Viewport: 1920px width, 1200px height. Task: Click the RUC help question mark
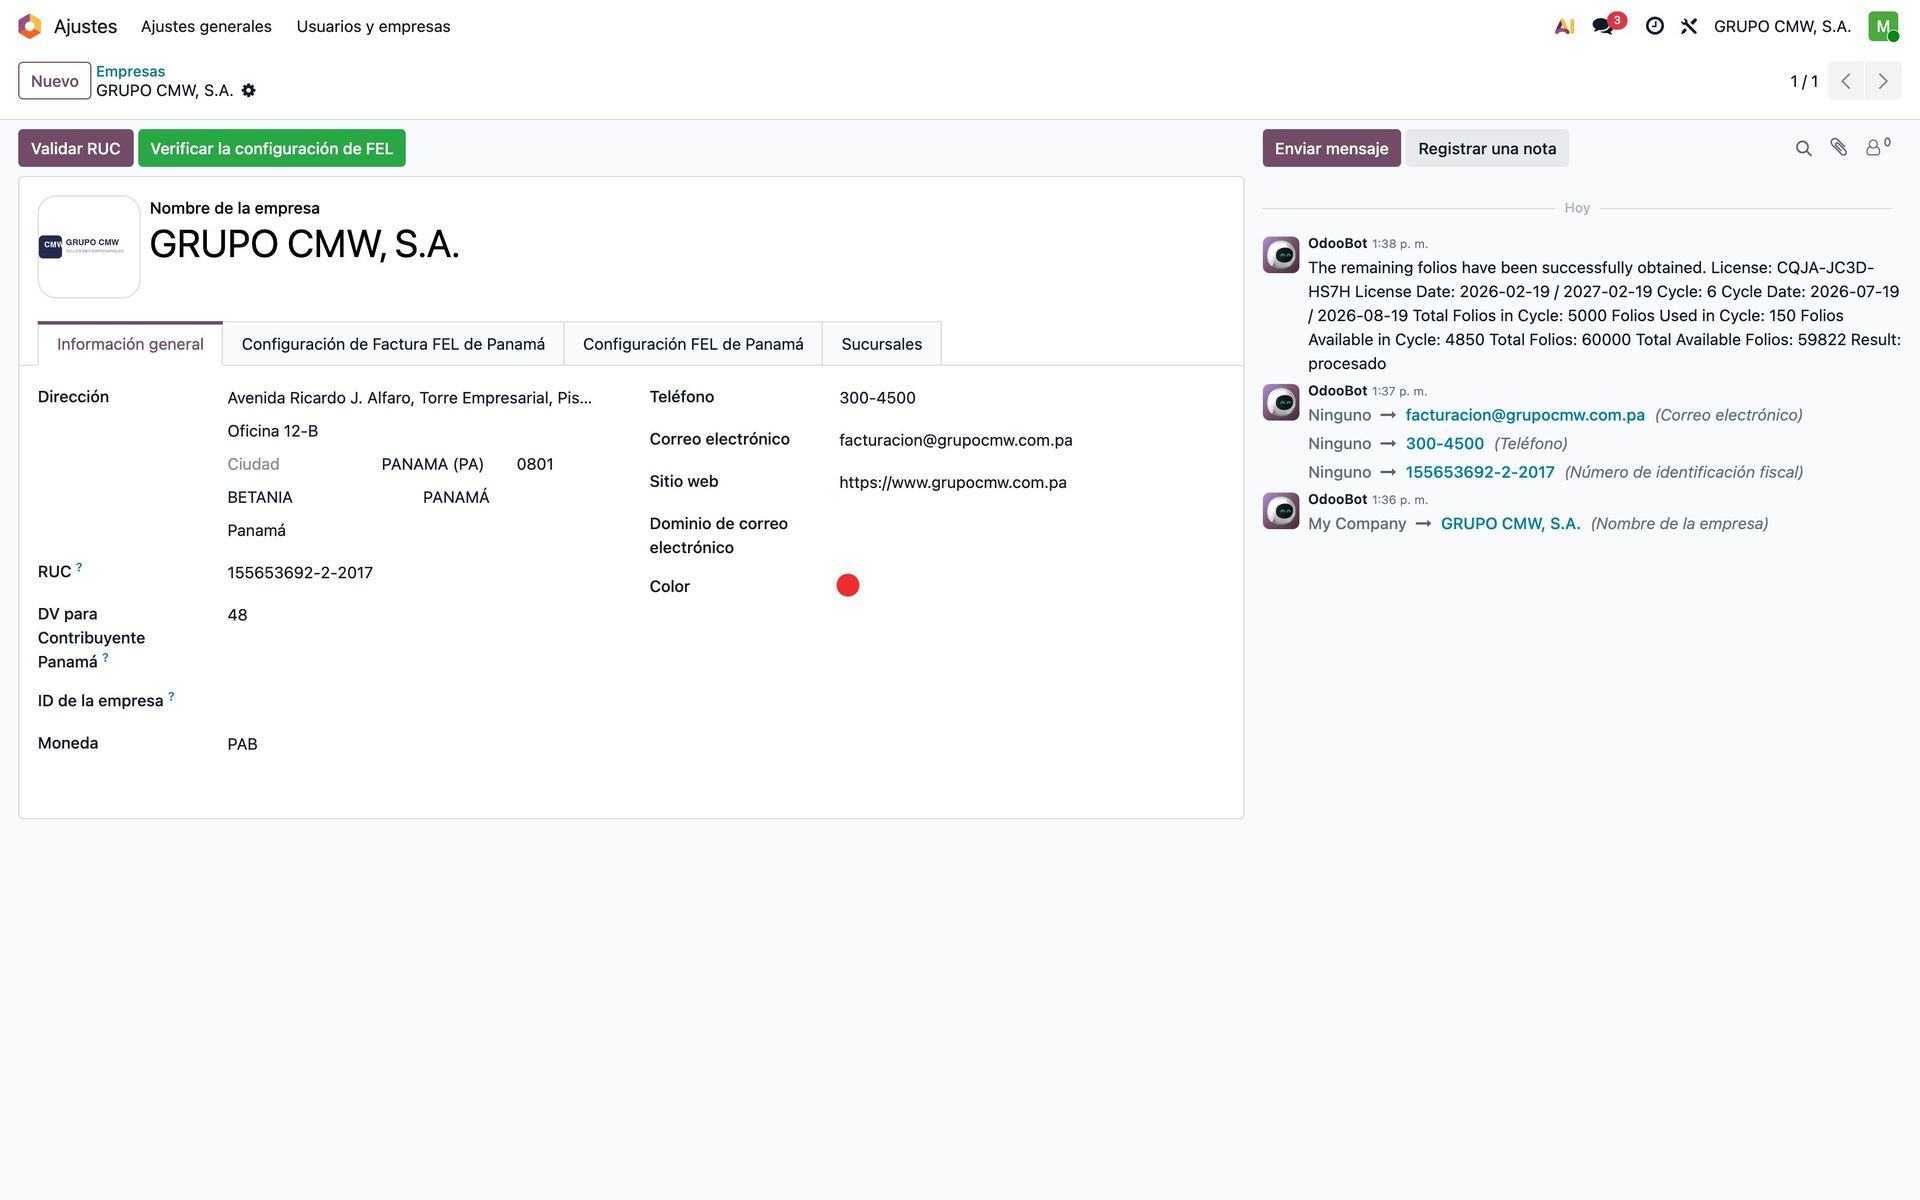(x=79, y=567)
